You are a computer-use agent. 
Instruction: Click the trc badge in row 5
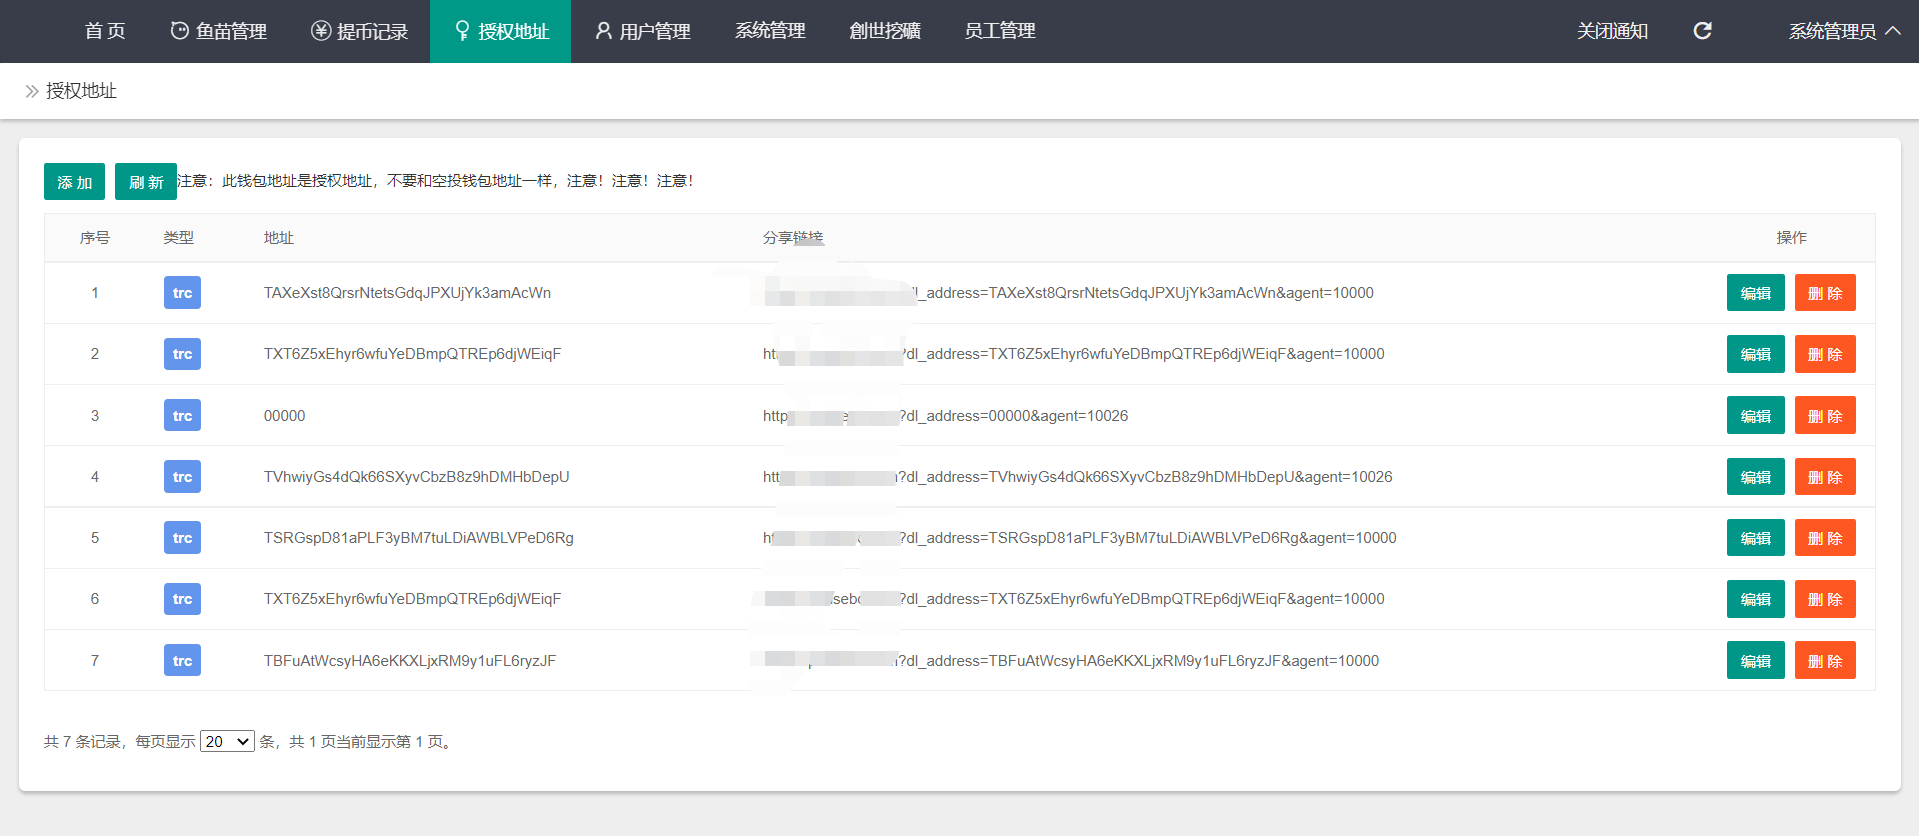[182, 538]
